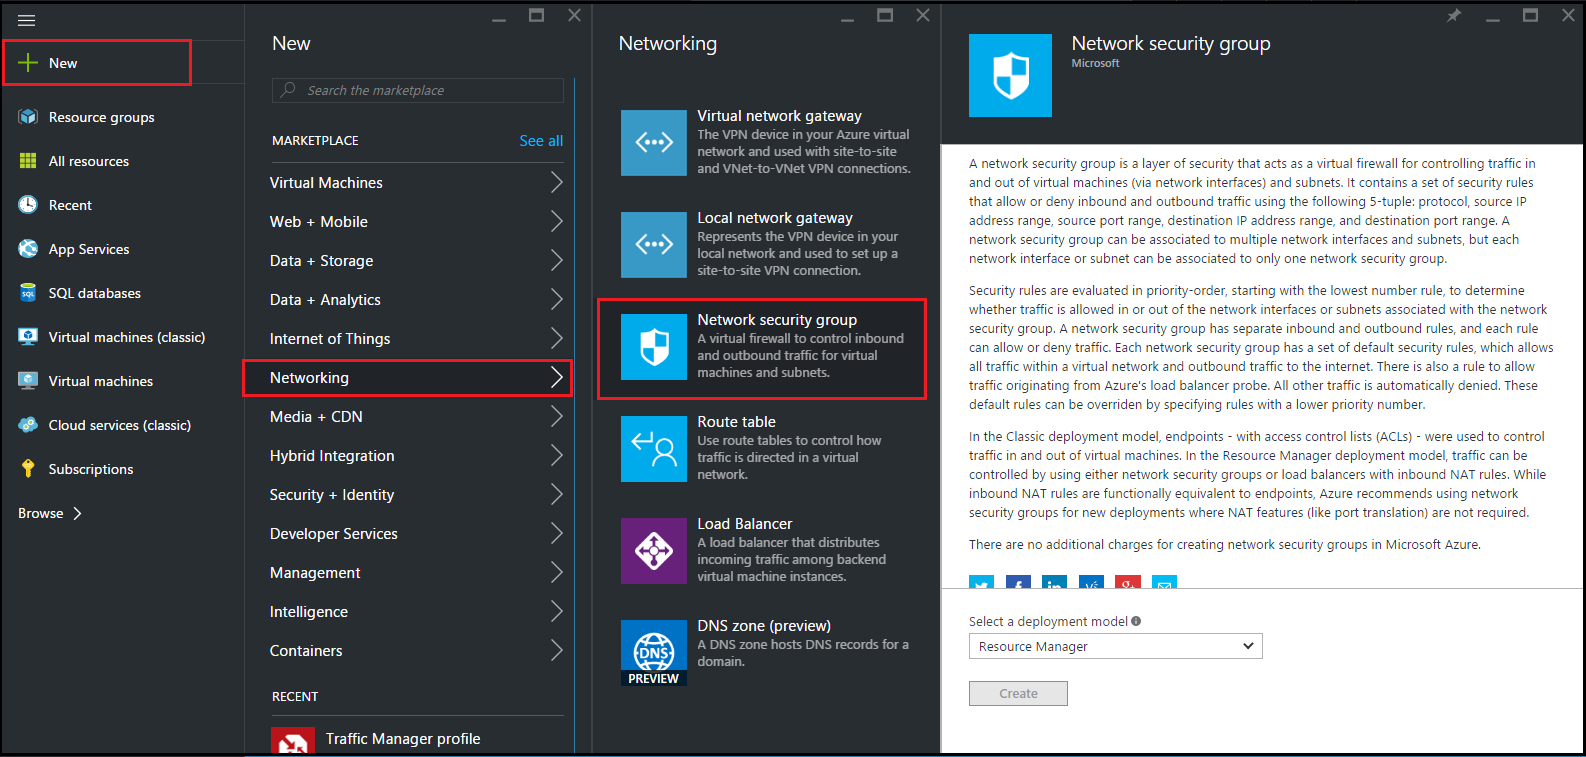
Task: Click the SQL databases icon
Action: 28,293
